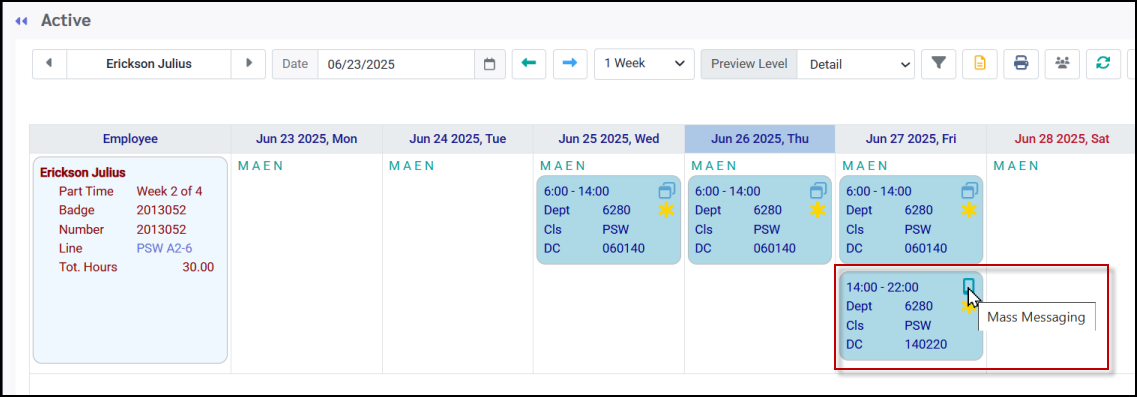Click the green previous-week arrow
This screenshot has height=397, width=1137.
[x=529, y=64]
